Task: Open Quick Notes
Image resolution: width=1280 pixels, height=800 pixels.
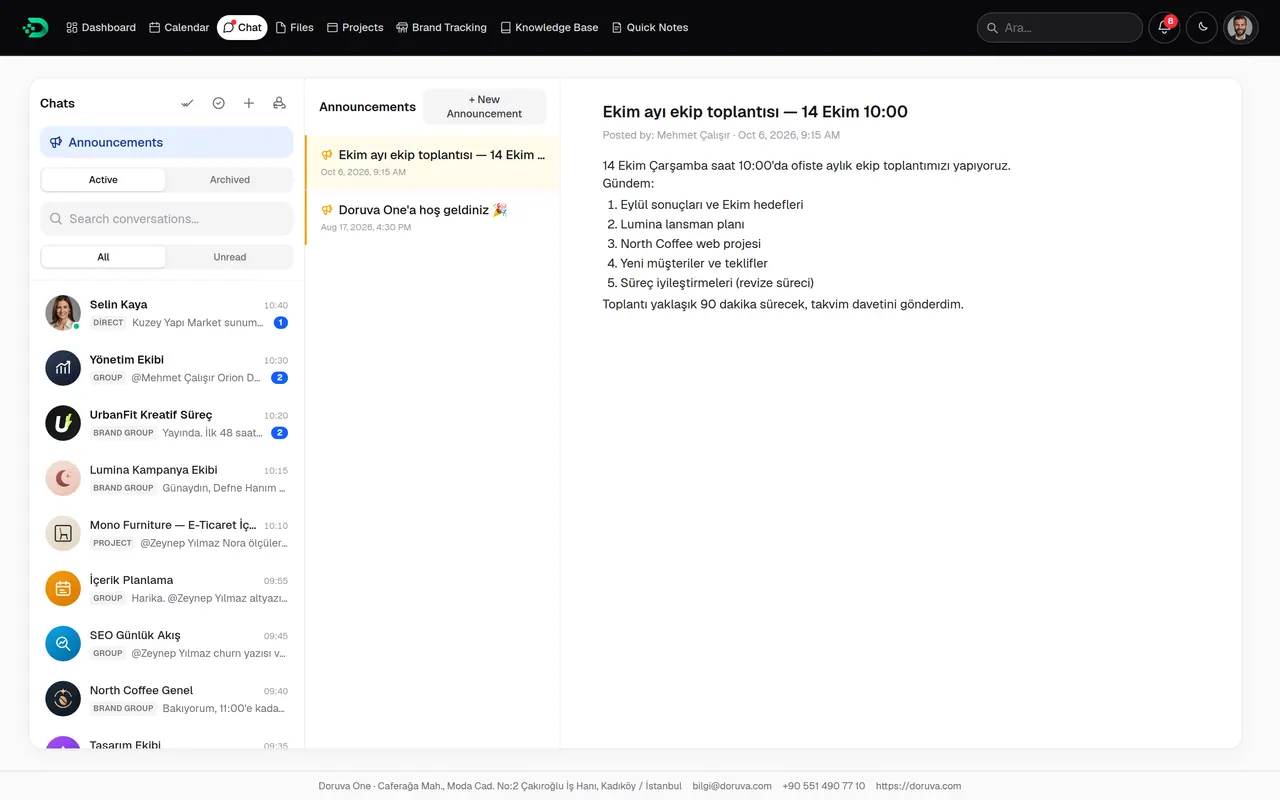Action: 650,27
